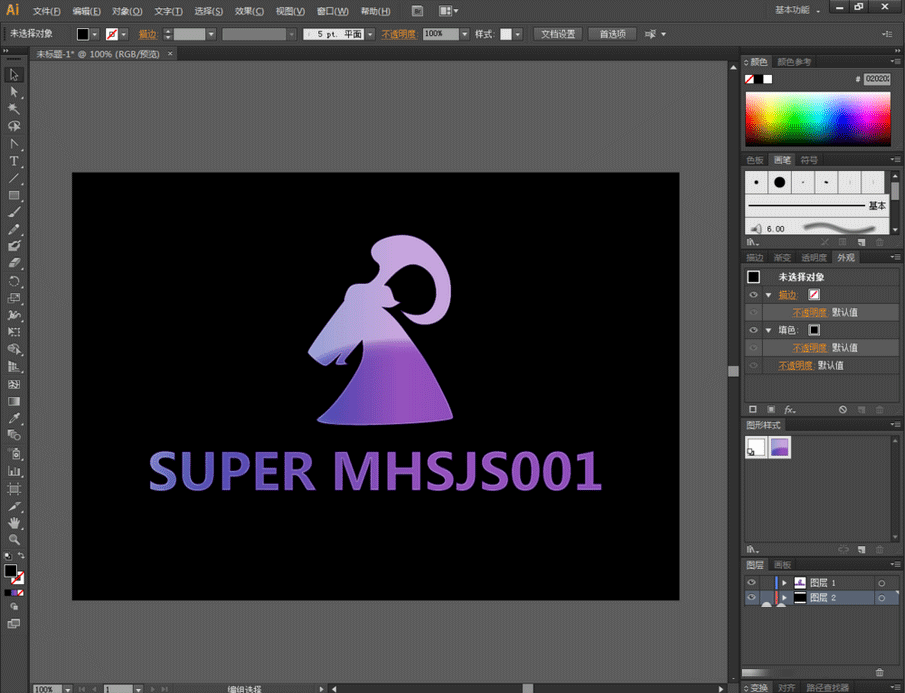Click the fx add effect icon
905x693 pixels.
click(790, 410)
